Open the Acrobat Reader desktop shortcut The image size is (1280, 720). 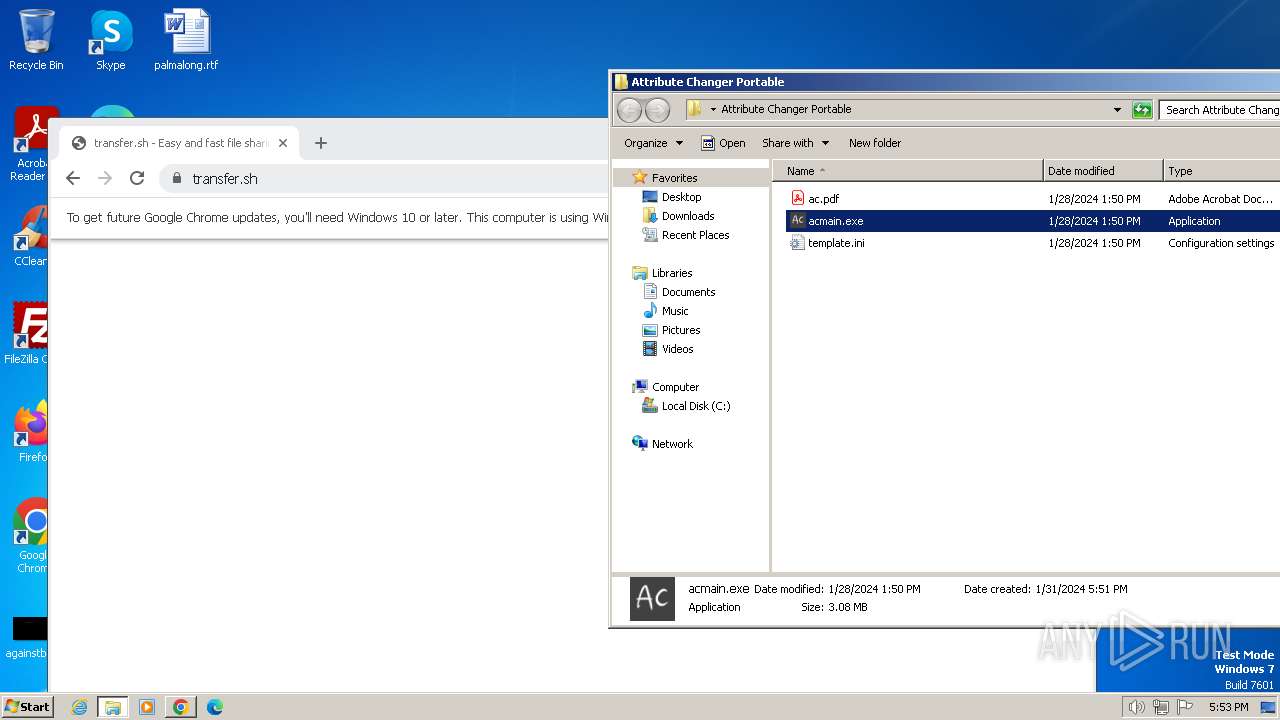(30, 145)
